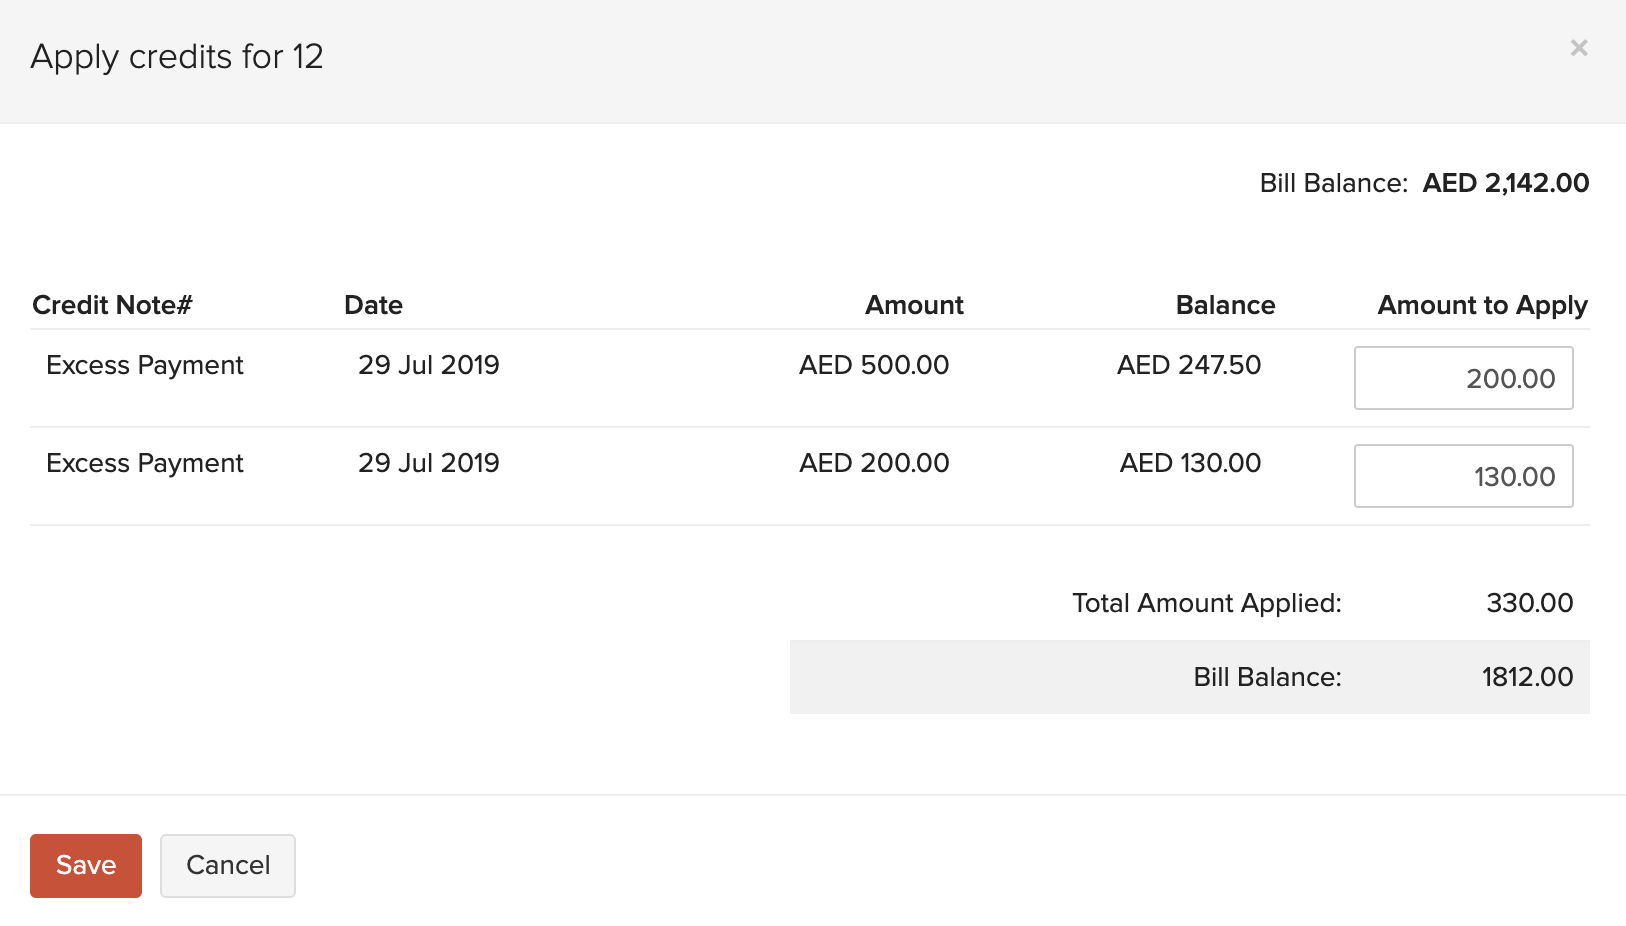The image size is (1626, 926).
Task: Click the AED 2,142.00 bill balance at top
Action: [x=1505, y=183]
